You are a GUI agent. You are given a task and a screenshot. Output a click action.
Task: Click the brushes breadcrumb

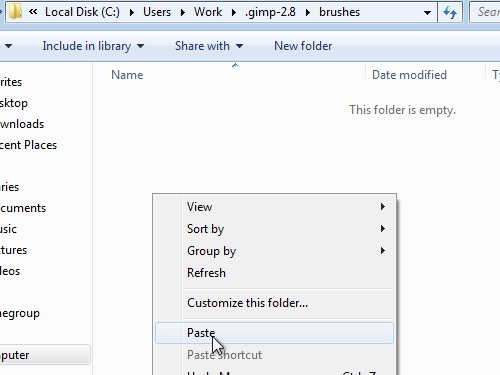click(339, 12)
